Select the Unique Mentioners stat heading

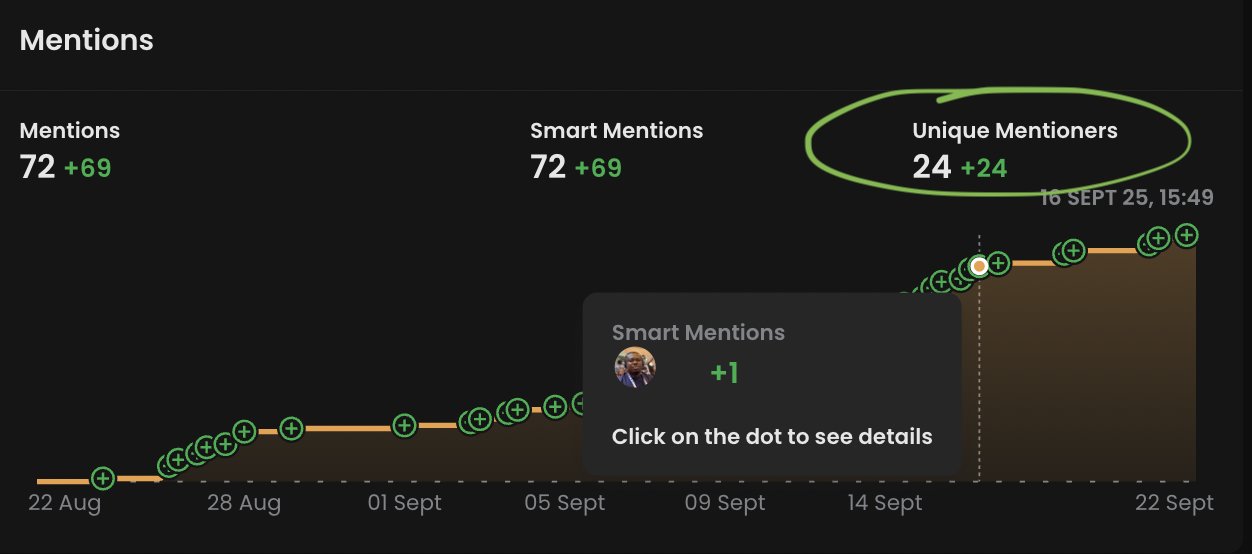[1015, 130]
